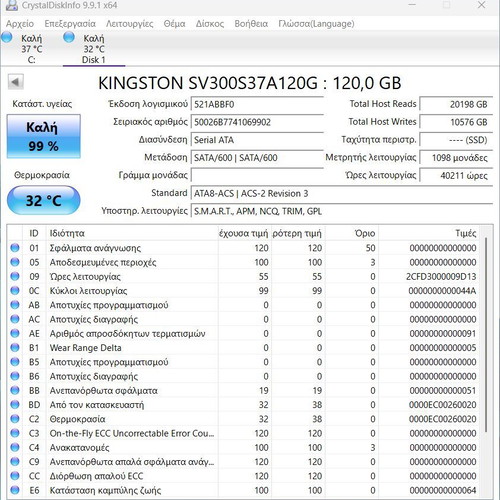Click the ID column header
The image size is (500, 500).
34,233
